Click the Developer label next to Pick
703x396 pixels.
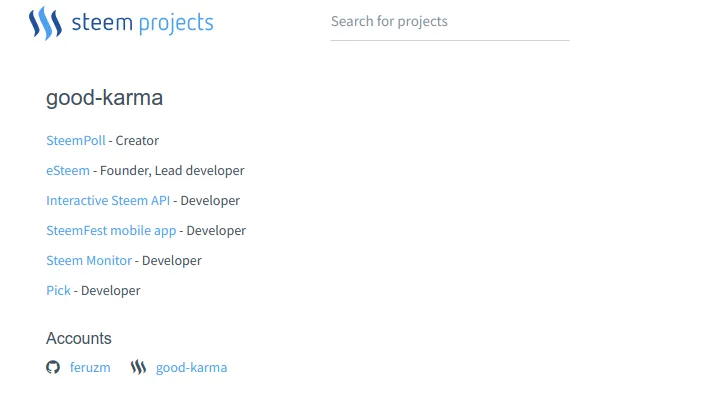111,291
